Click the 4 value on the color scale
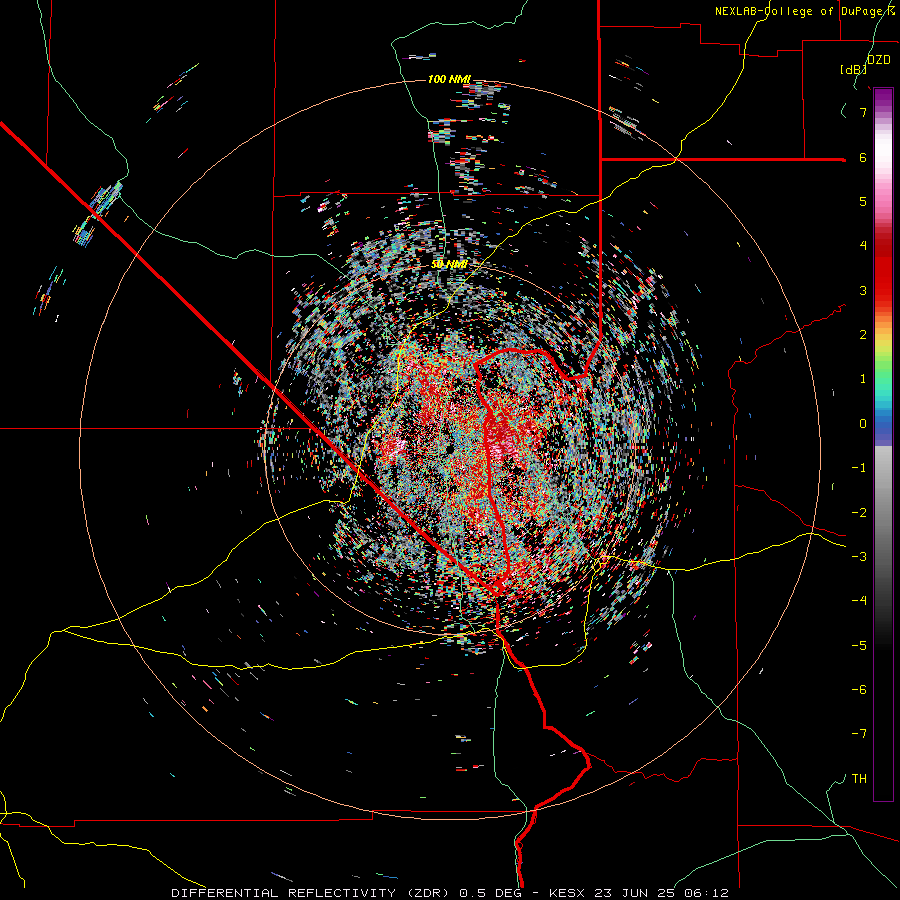 point(863,246)
